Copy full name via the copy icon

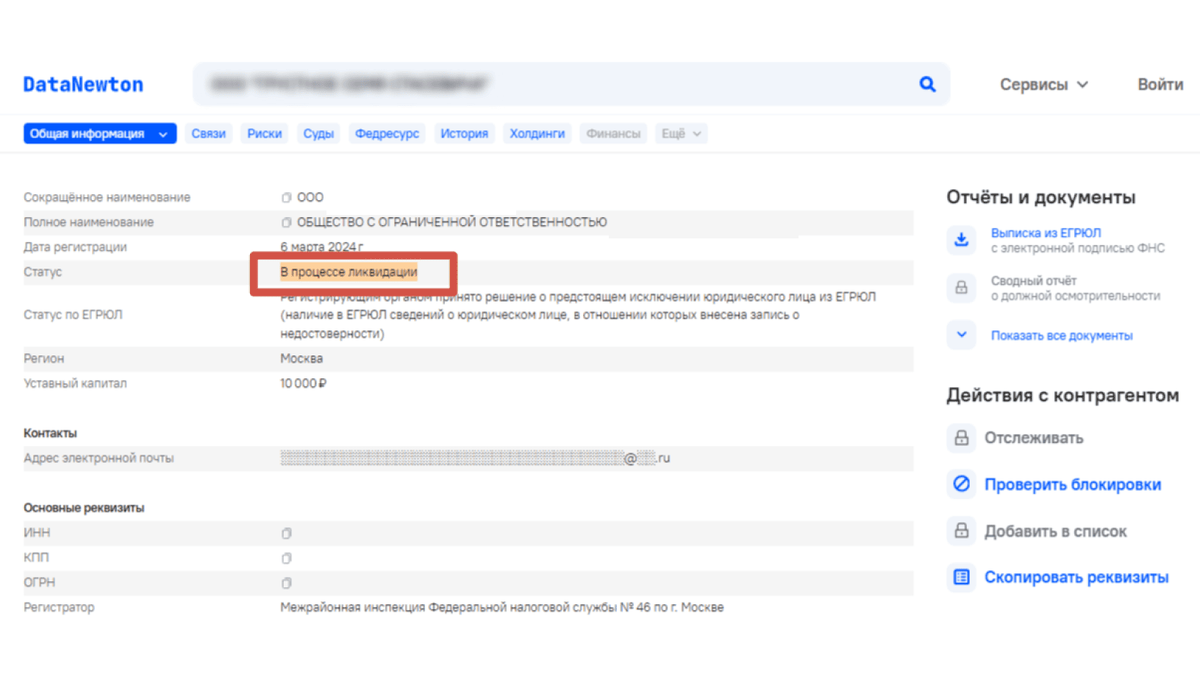[x=287, y=223]
